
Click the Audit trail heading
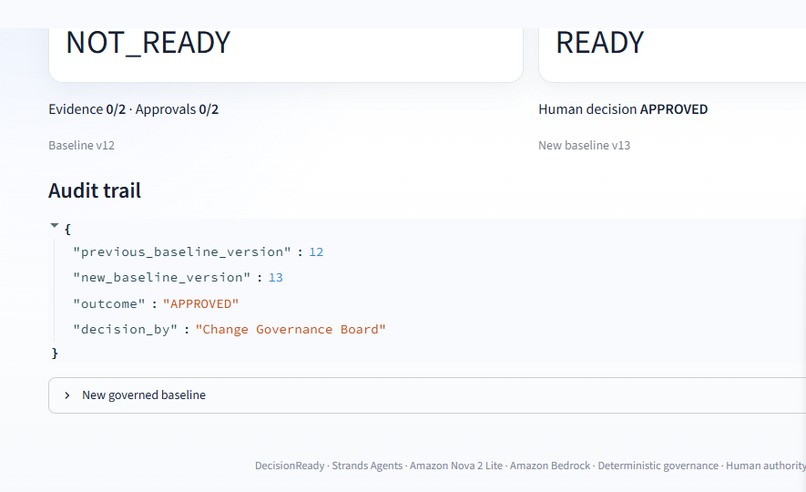(x=95, y=191)
